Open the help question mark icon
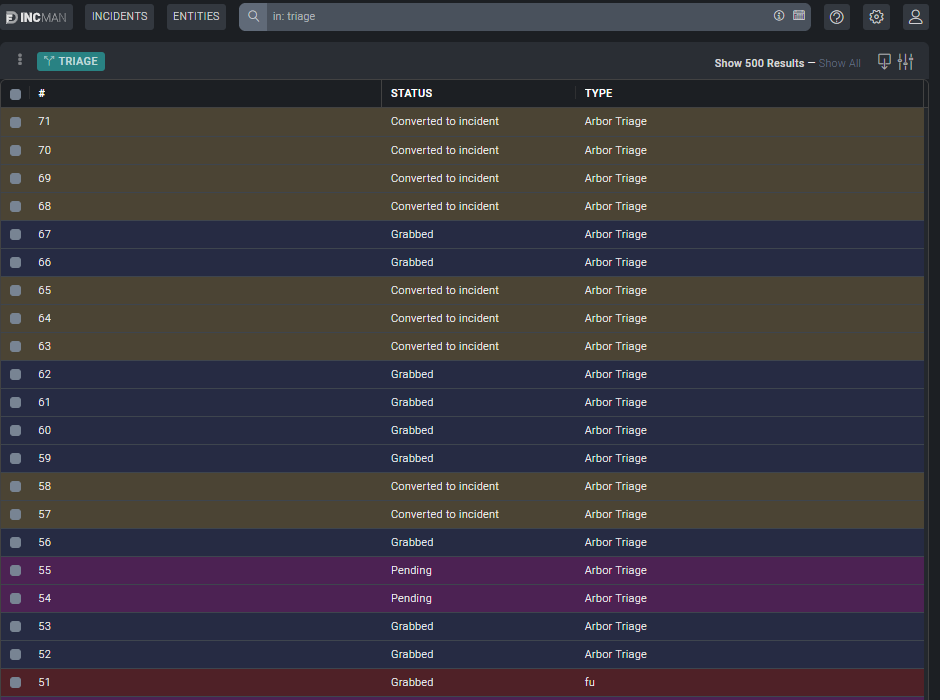The height and width of the screenshot is (700, 940). pyautogui.click(x=837, y=17)
